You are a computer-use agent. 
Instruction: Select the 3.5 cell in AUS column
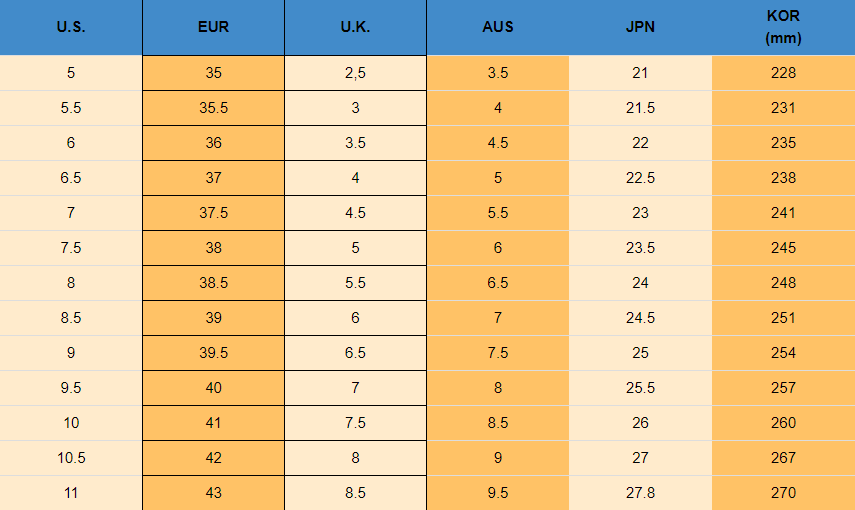pos(498,73)
